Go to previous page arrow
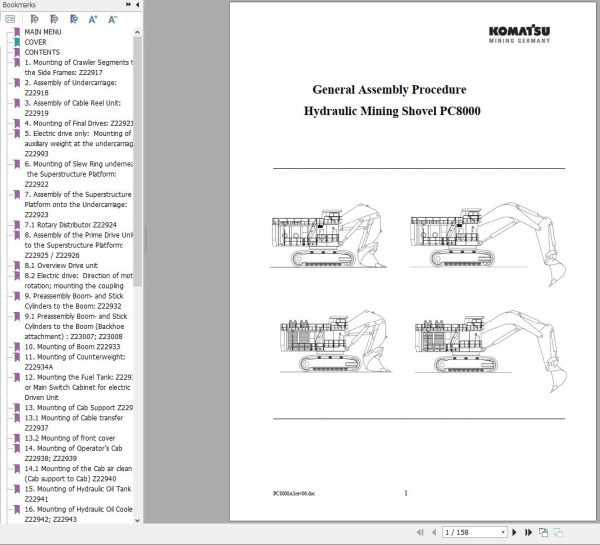The image size is (600, 545). 434,532
